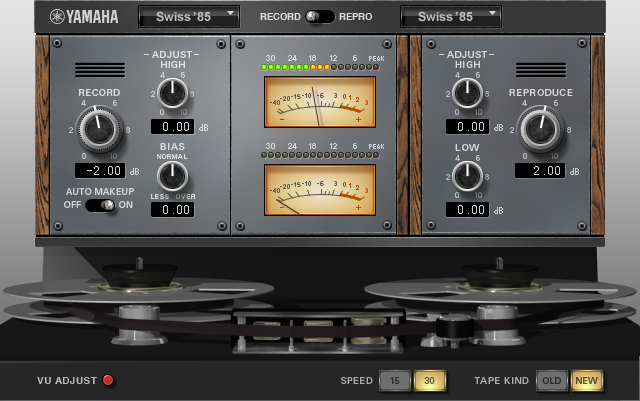The height and width of the screenshot is (401, 640).
Task: Click the upper LED peak meter strip
Action: click(x=320, y=67)
